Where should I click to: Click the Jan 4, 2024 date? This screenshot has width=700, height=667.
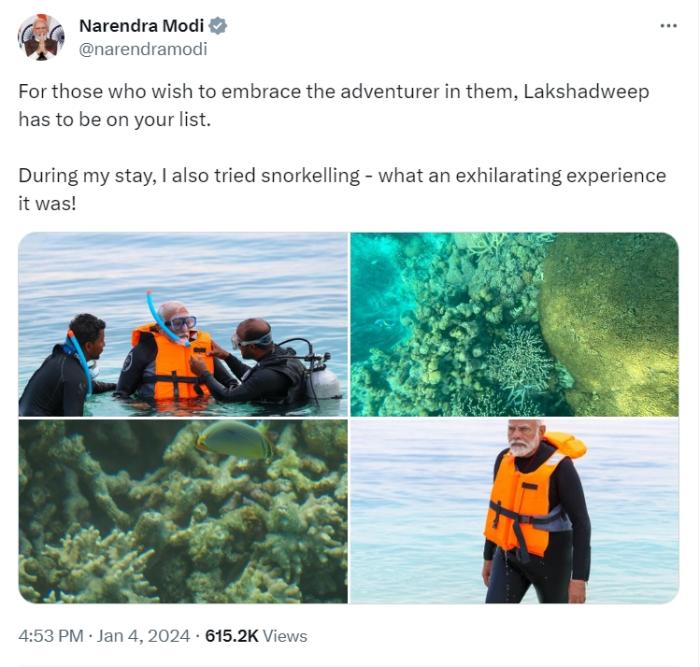tap(148, 636)
